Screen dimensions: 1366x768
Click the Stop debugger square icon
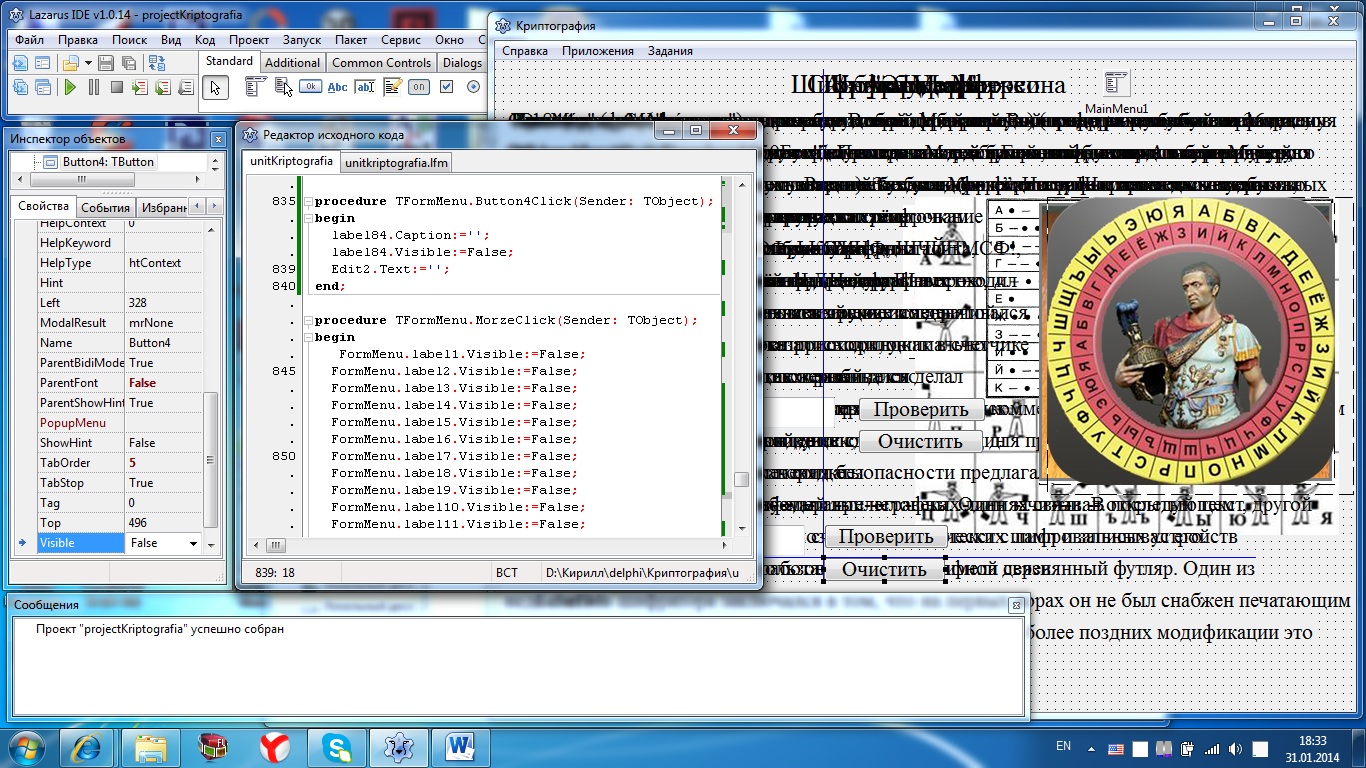point(117,87)
